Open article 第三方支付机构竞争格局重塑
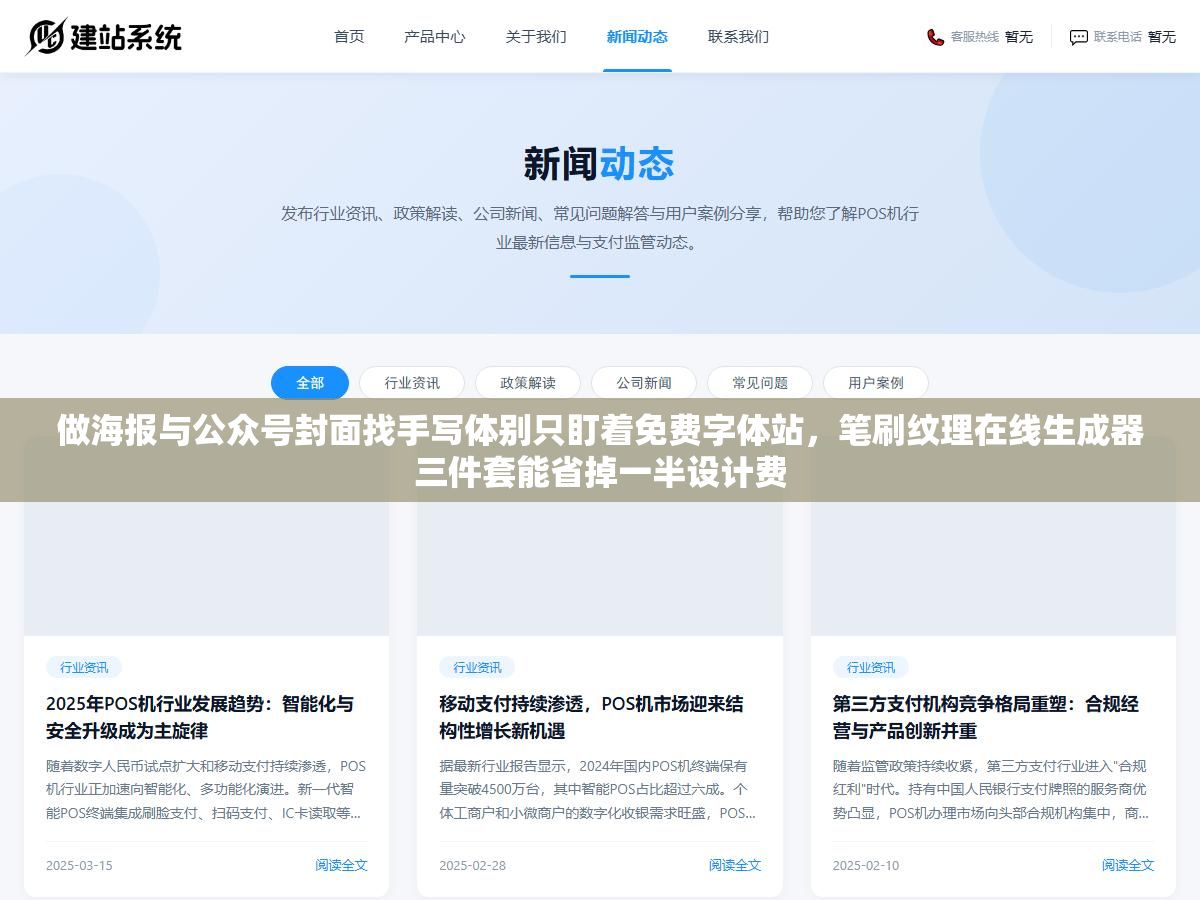Viewport: 1200px width, 900px height. (x=986, y=717)
